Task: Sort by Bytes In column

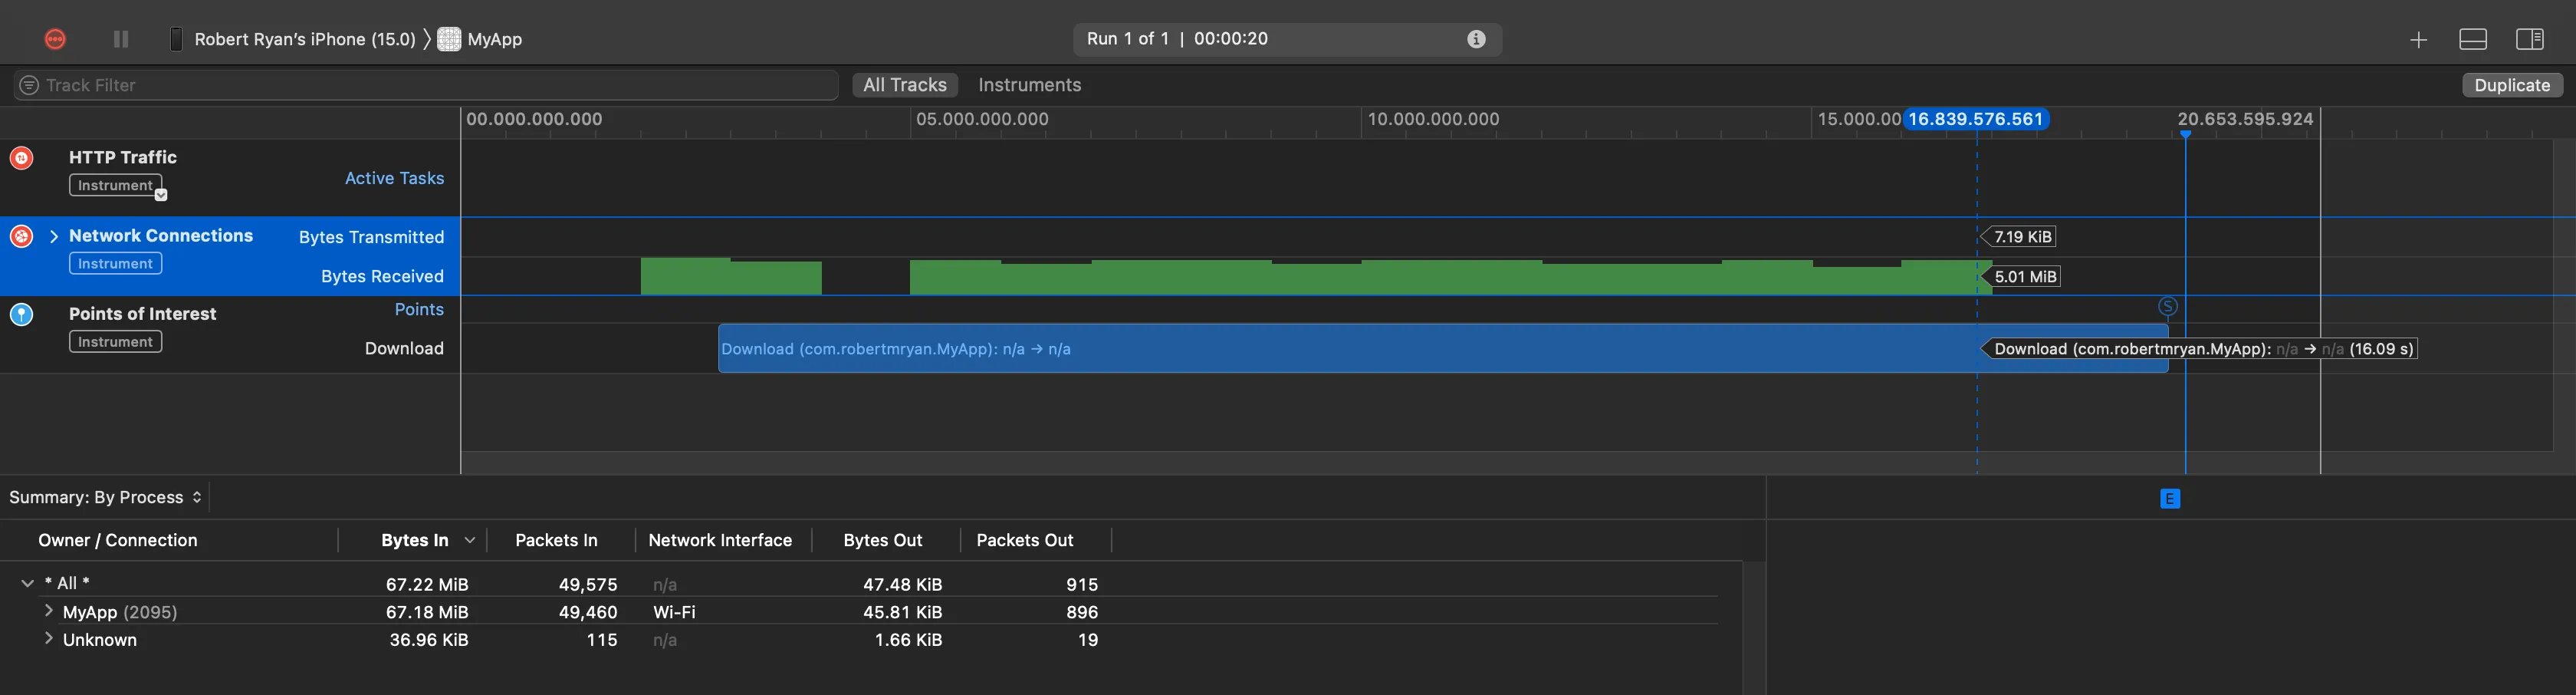Action: (x=414, y=540)
